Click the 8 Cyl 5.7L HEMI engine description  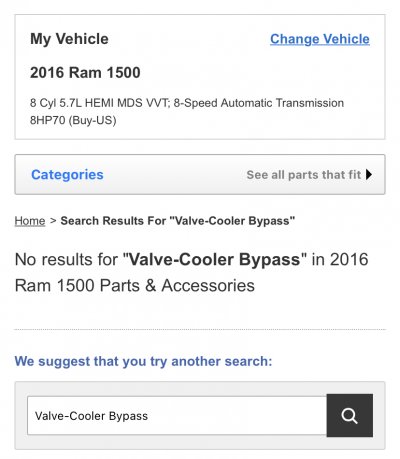point(187,103)
